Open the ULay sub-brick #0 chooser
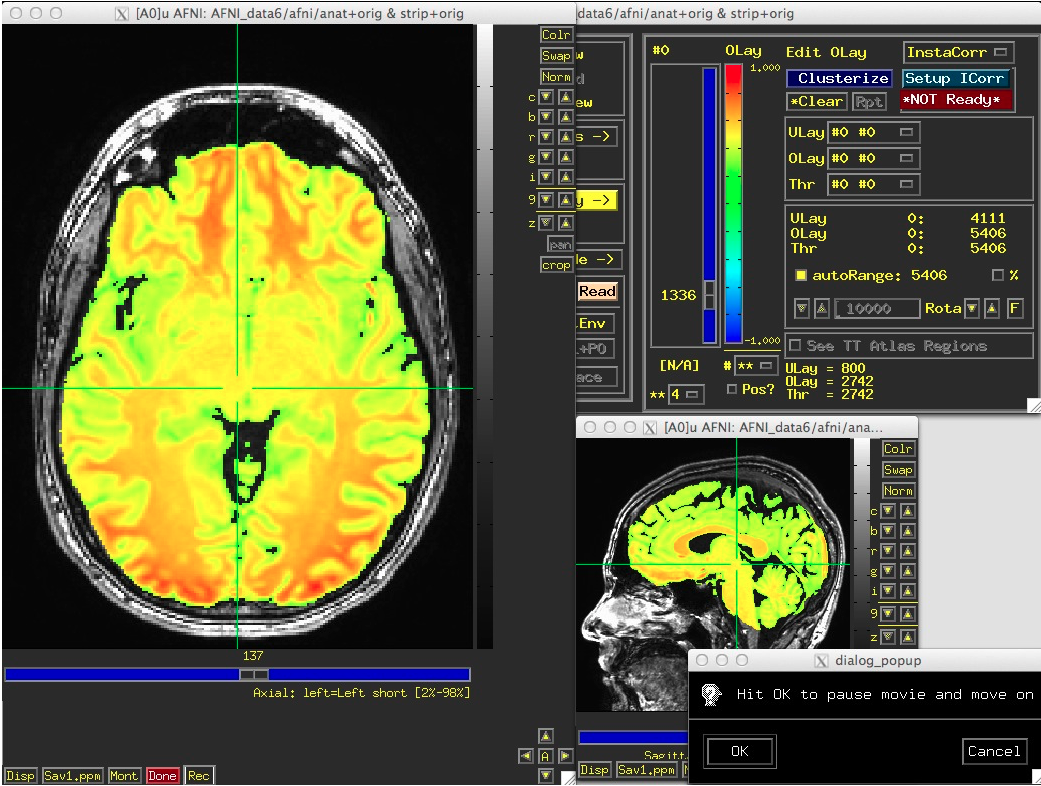The width and height of the screenshot is (1041, 786). [x=874, y=132]
